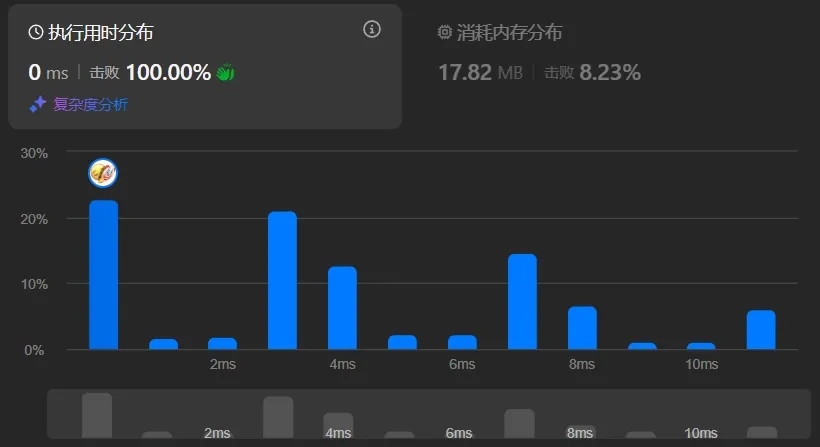Viewport: 820px width, 447px height.
Task: Click the blue bar above the 4ms label
Action: [x=342, y=308]
